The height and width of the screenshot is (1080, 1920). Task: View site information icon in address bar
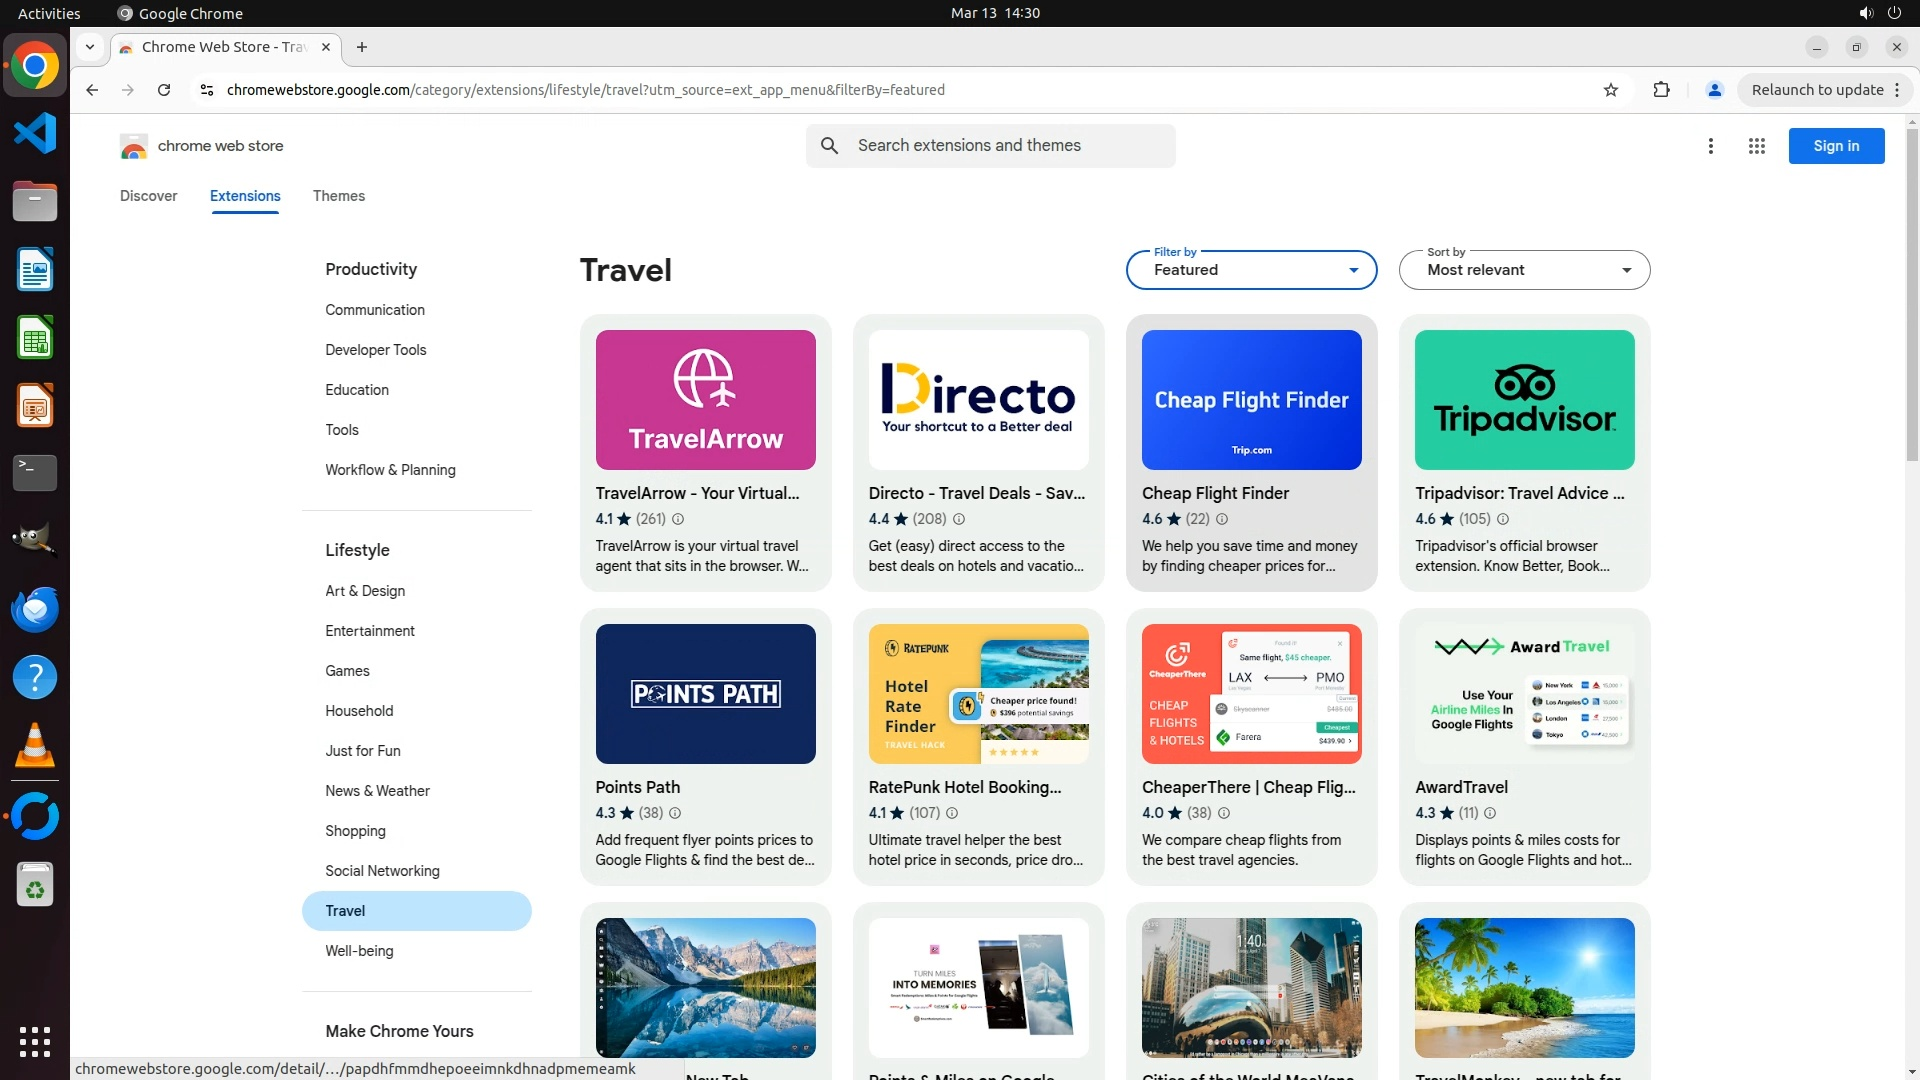pos(207,90)
